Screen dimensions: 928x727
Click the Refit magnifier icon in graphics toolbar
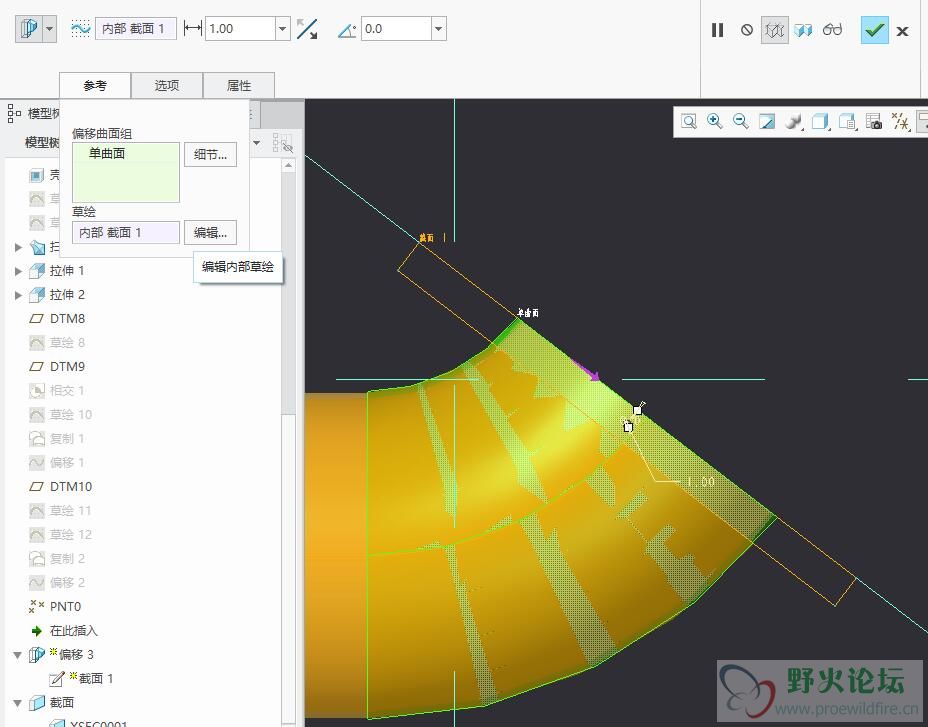(688, 122)
